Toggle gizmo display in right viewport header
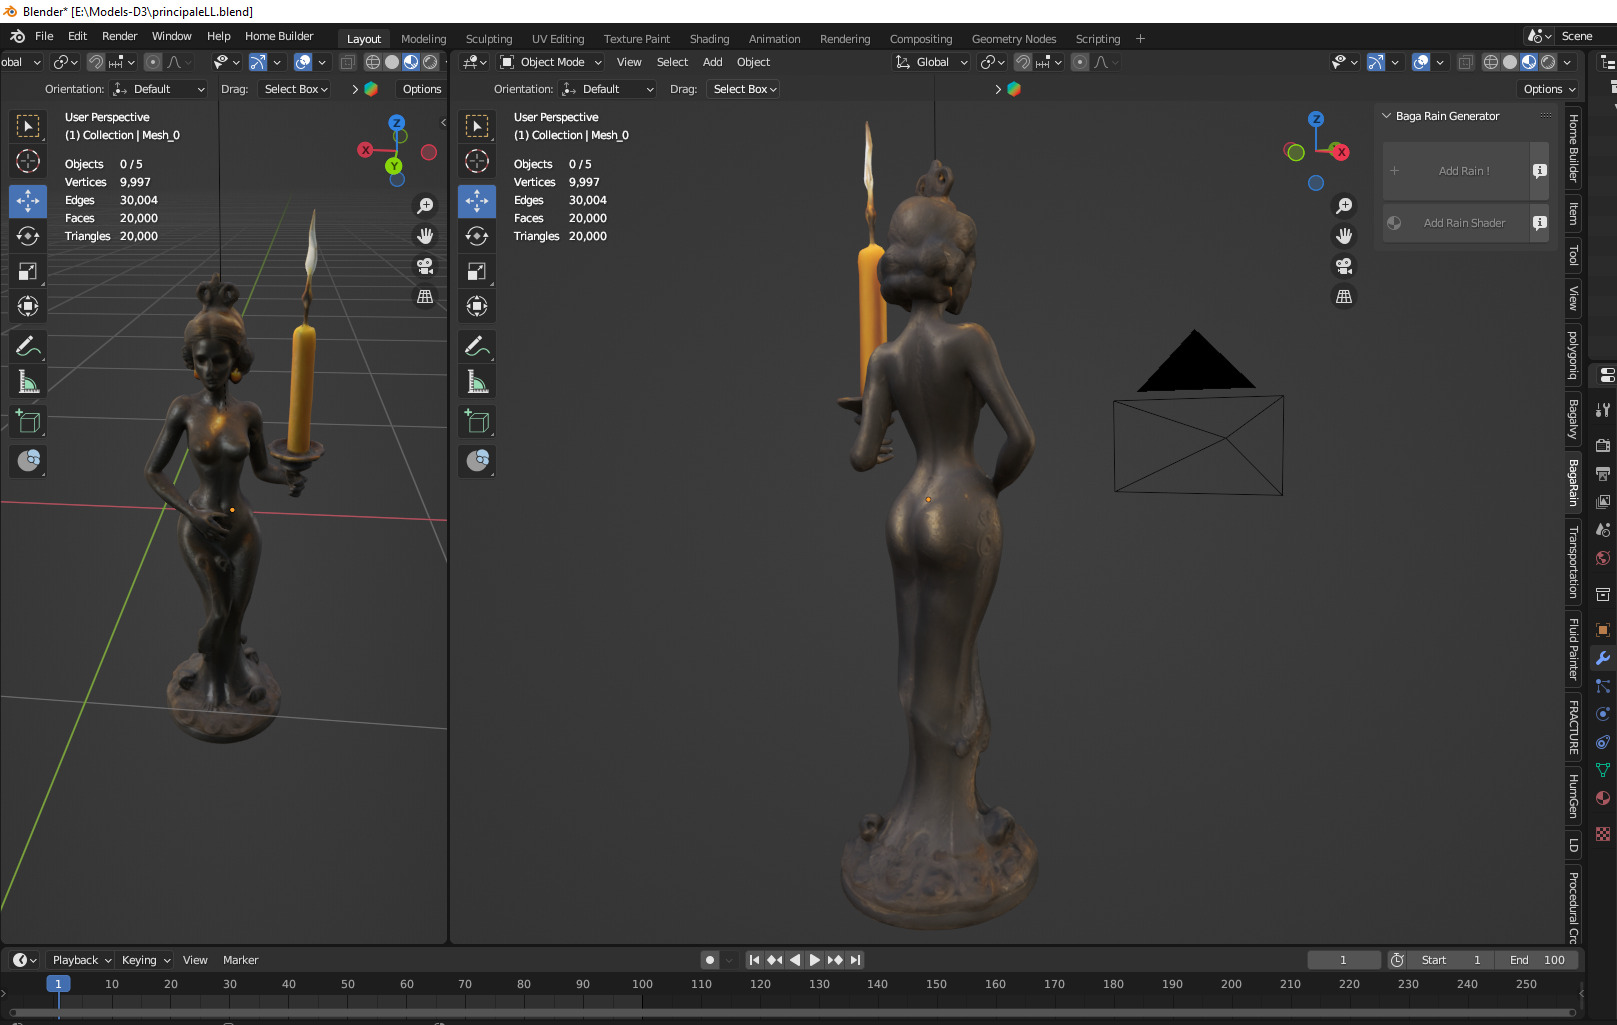 [1376, 62]
